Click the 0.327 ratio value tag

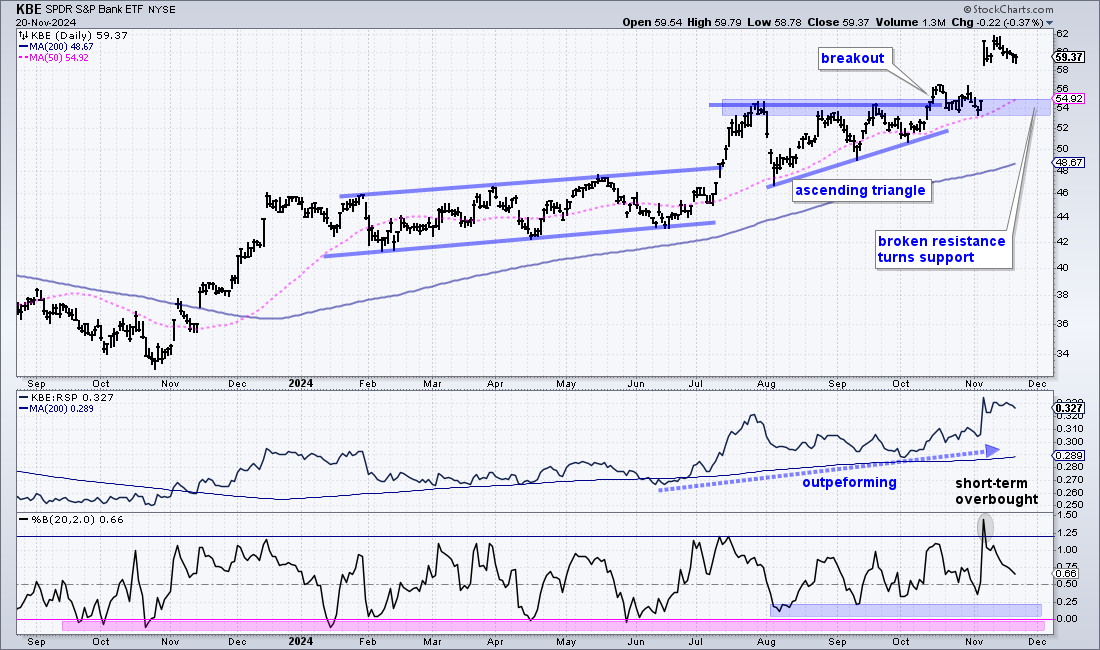[1070, 407]
